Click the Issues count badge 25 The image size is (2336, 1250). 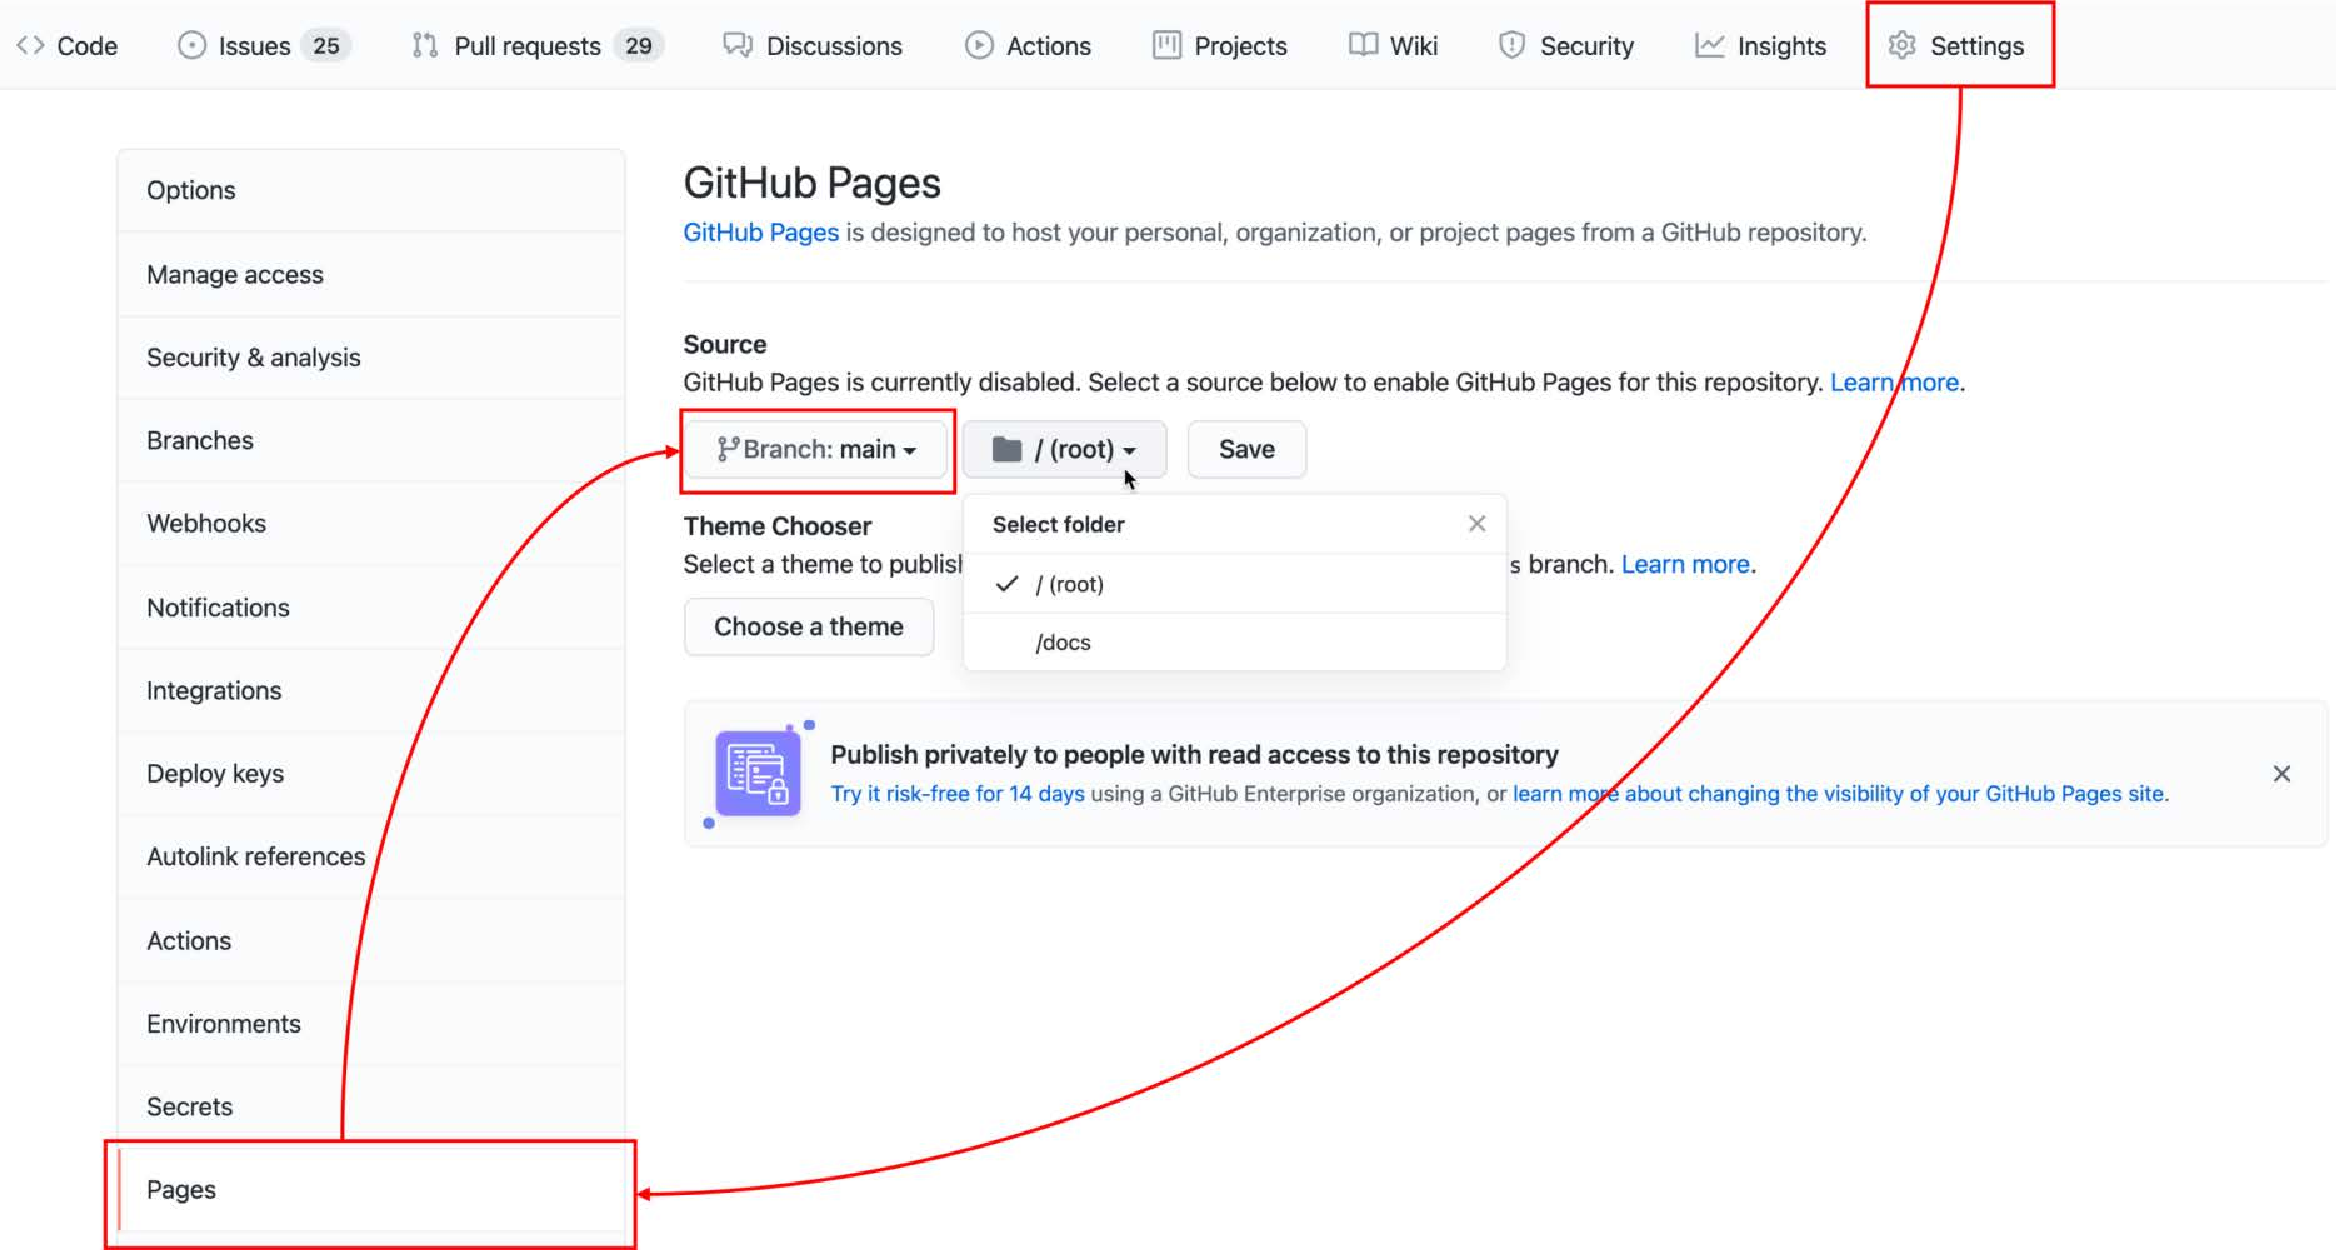coord(326,46)
